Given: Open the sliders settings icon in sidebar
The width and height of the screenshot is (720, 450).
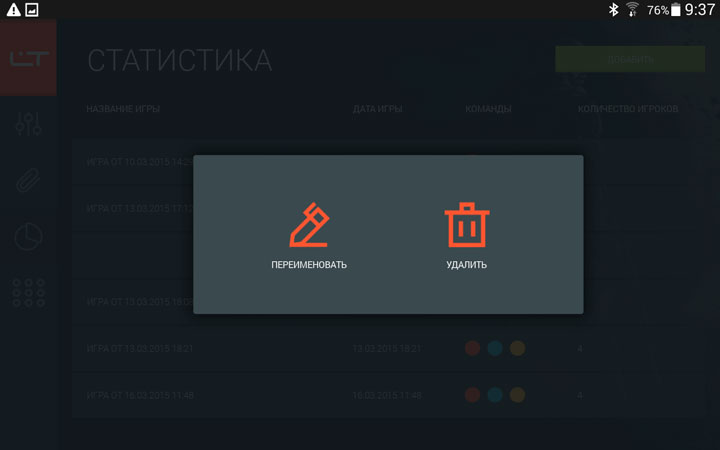Looking at the screenshot, I should coord(28,123).
